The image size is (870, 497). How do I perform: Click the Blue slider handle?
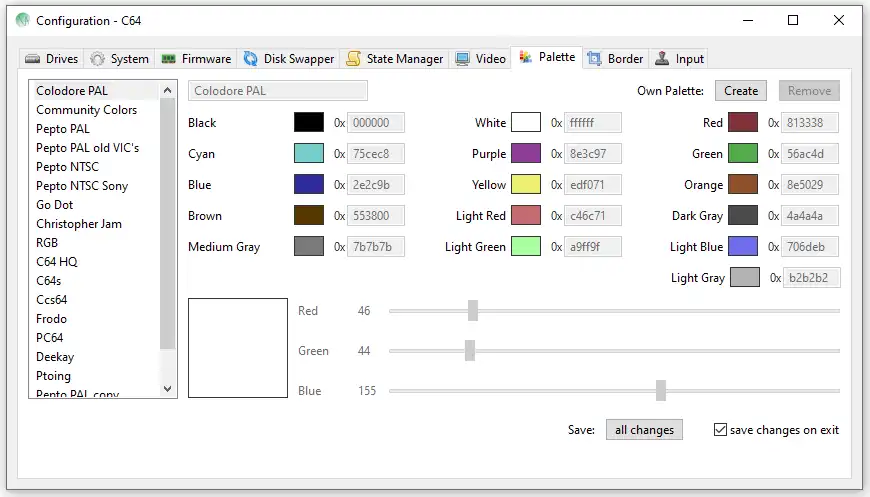click(661, 390)
